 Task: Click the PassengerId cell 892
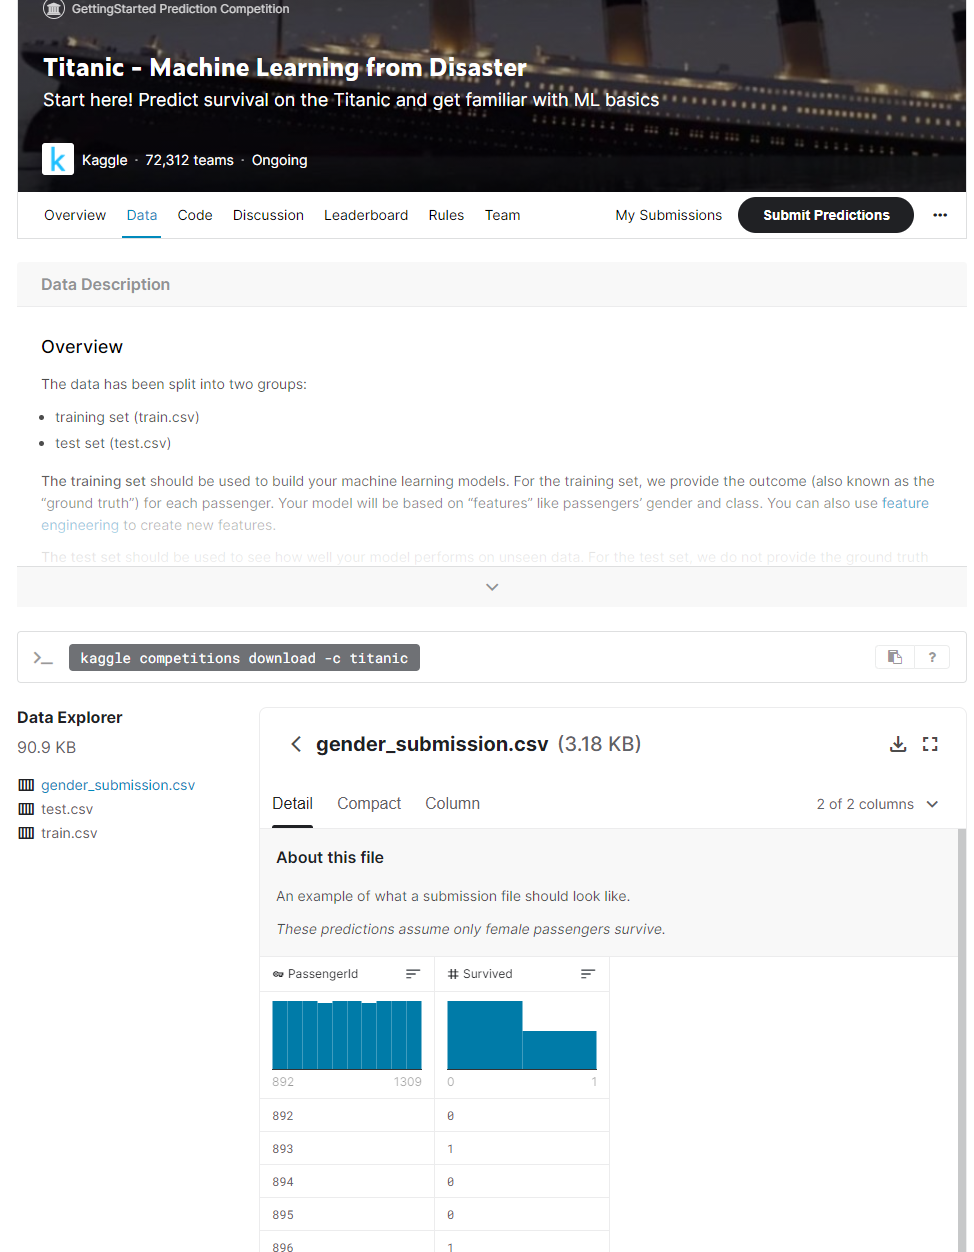coord(283,1115)
